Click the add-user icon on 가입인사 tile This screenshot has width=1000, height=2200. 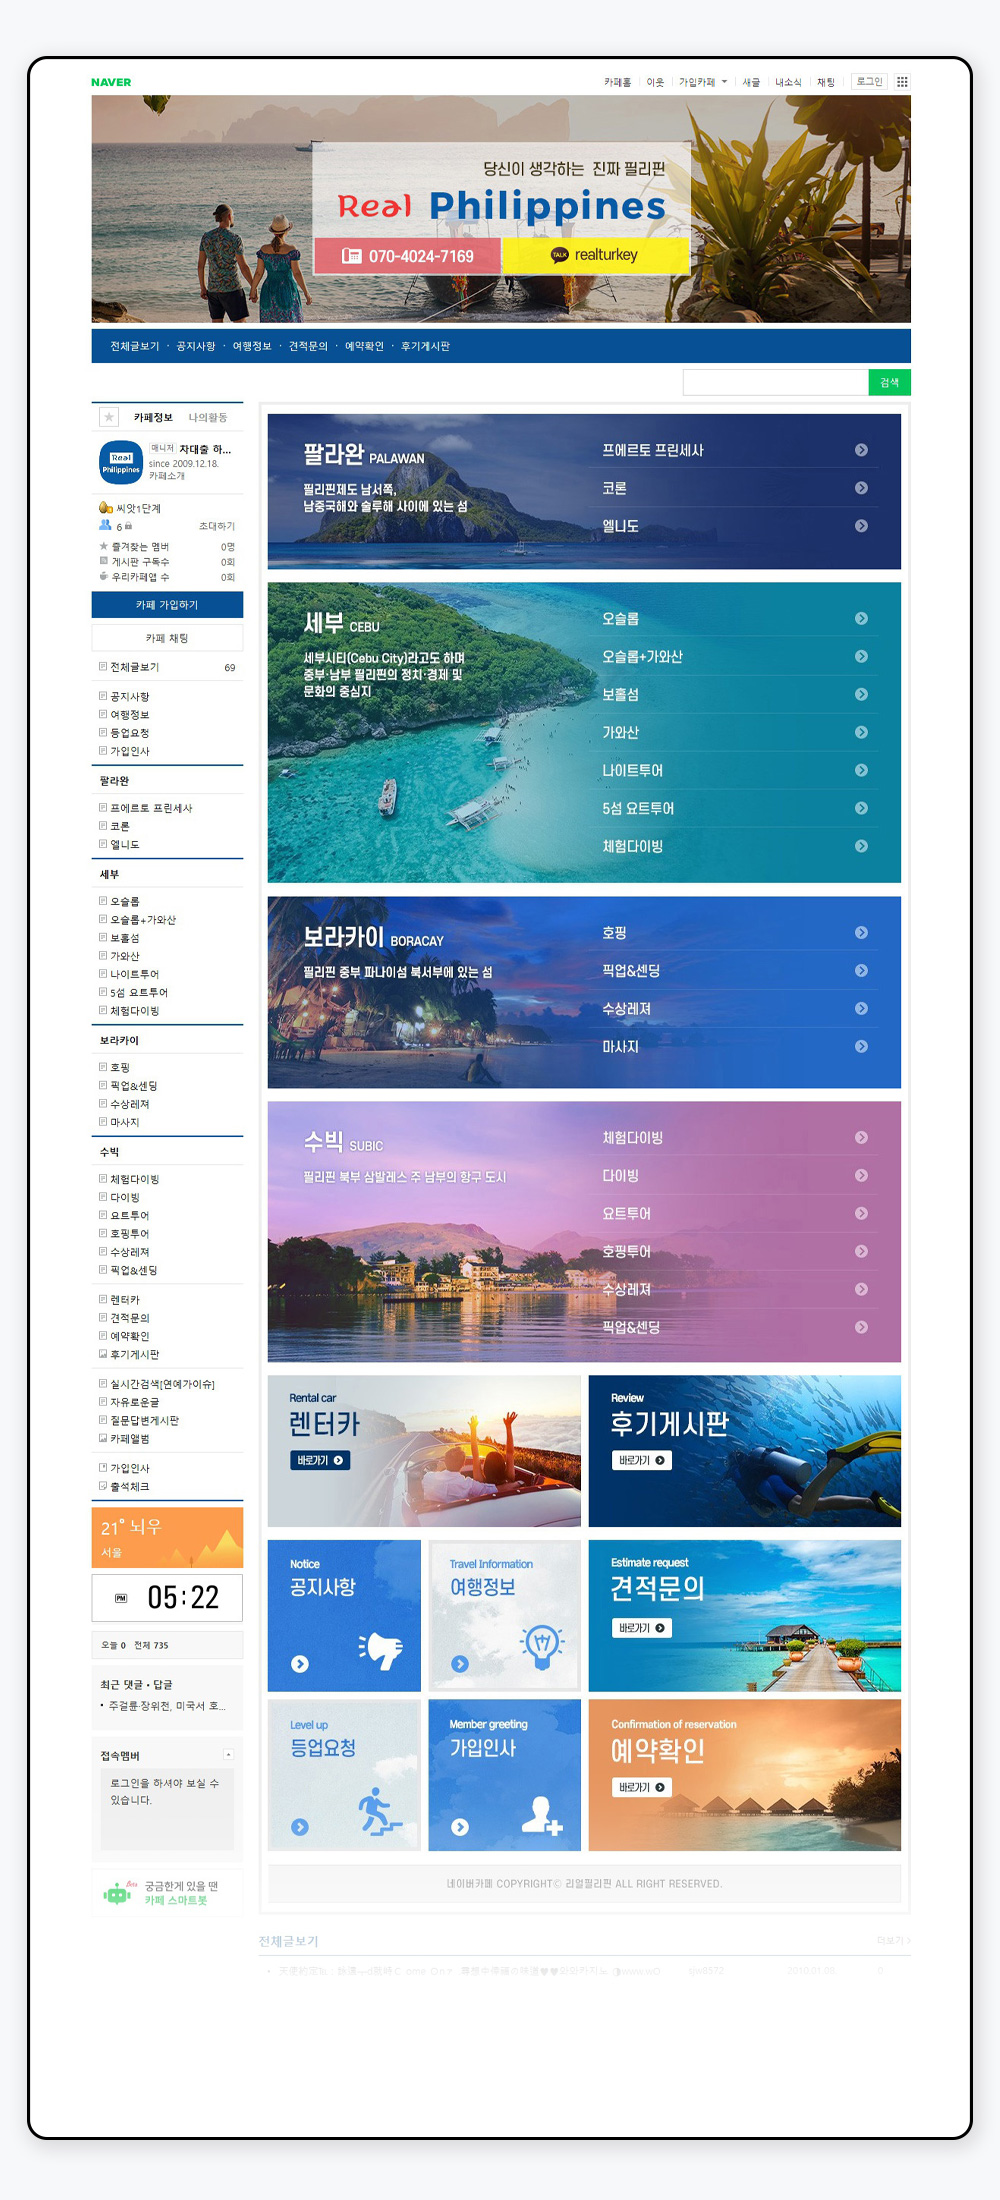542,1815
